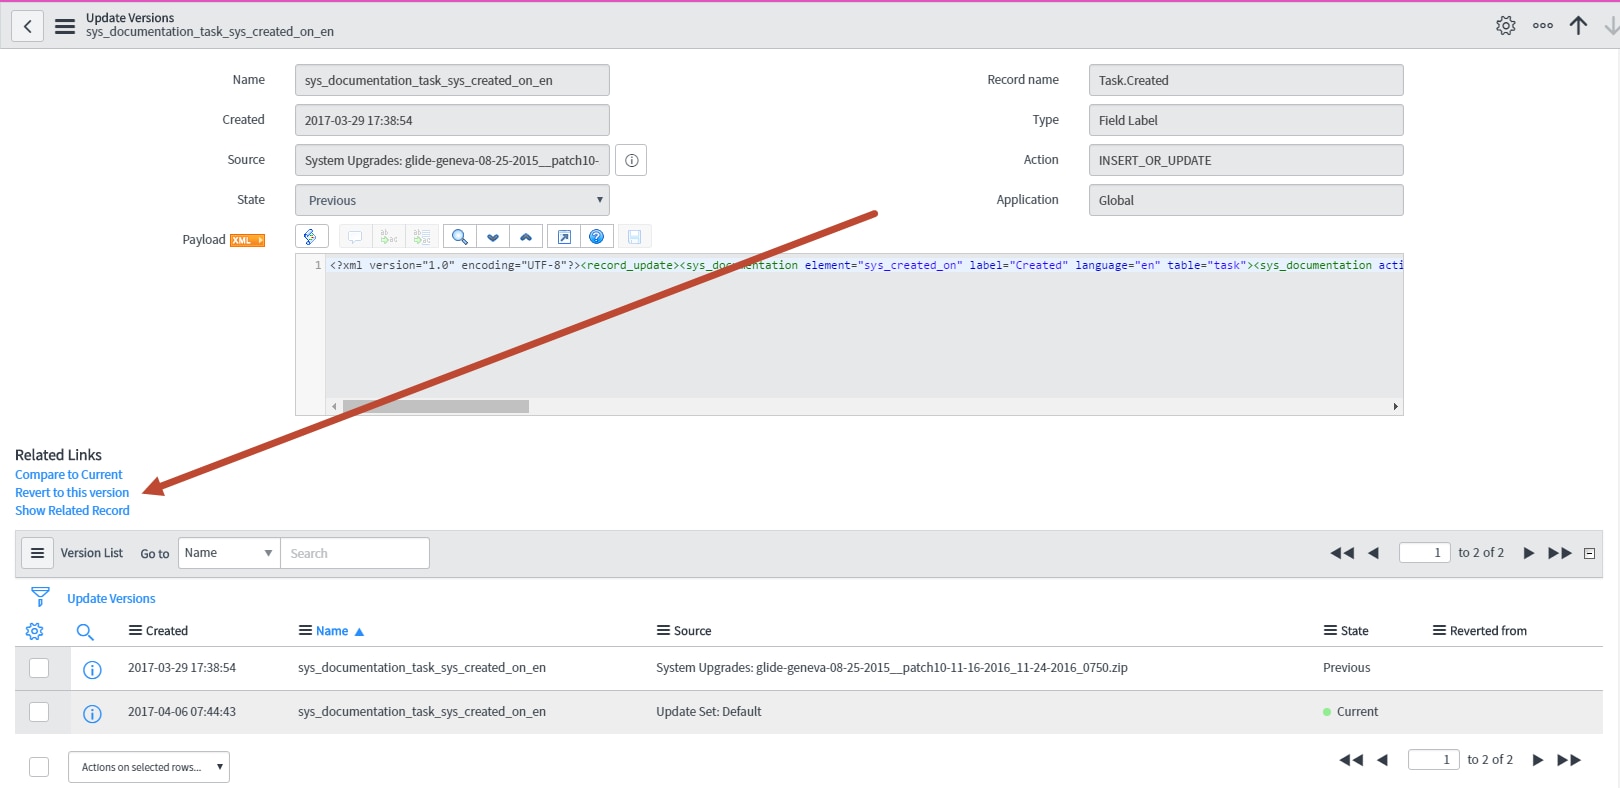The width and height of the screenshot is (1620, 788).
Task: Open Name column header menu icon
Action: (305, 631)
